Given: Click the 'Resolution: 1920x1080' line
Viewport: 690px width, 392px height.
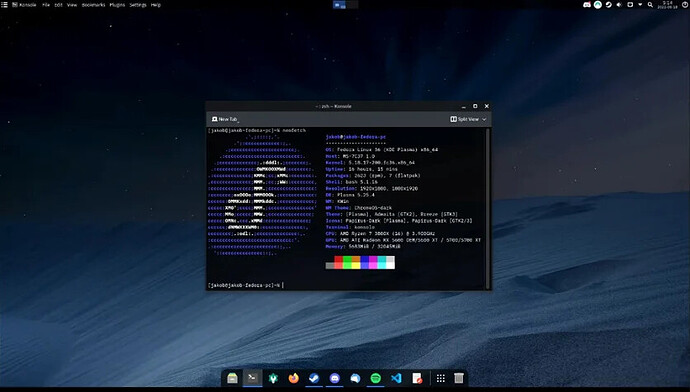Looking at the screenshot, I should pyautogui.click(x=372, y=188).
